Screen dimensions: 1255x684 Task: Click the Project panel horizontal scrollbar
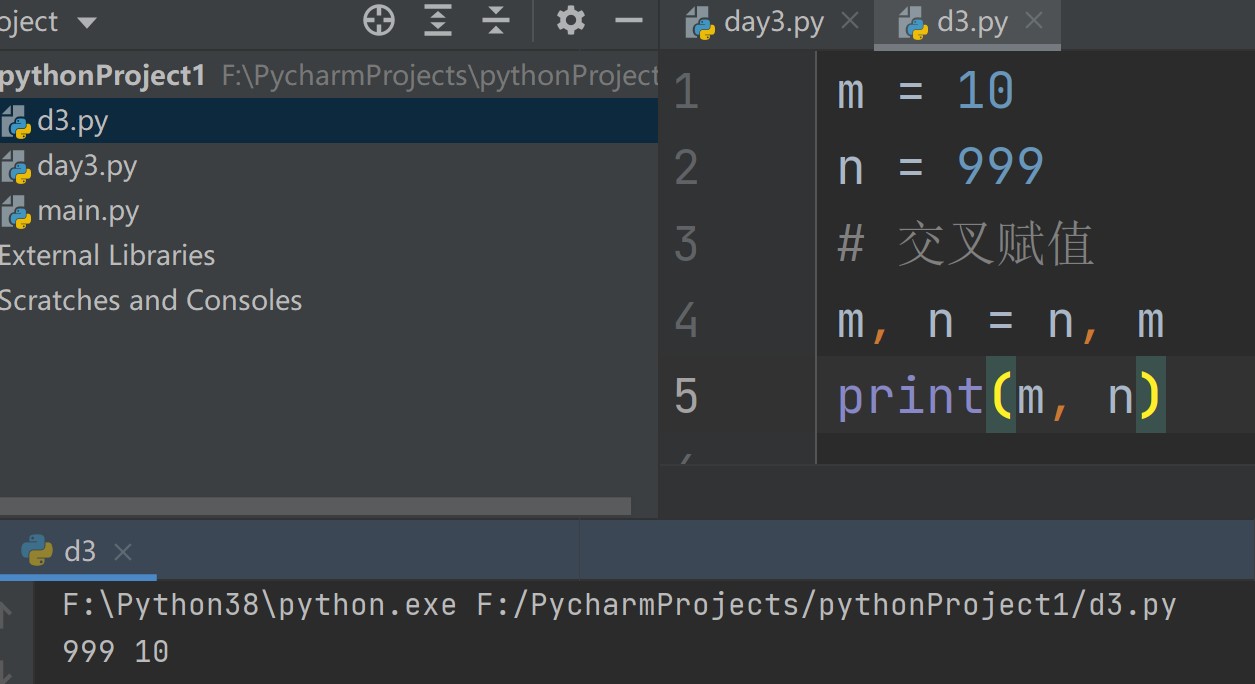pos(315,506)
